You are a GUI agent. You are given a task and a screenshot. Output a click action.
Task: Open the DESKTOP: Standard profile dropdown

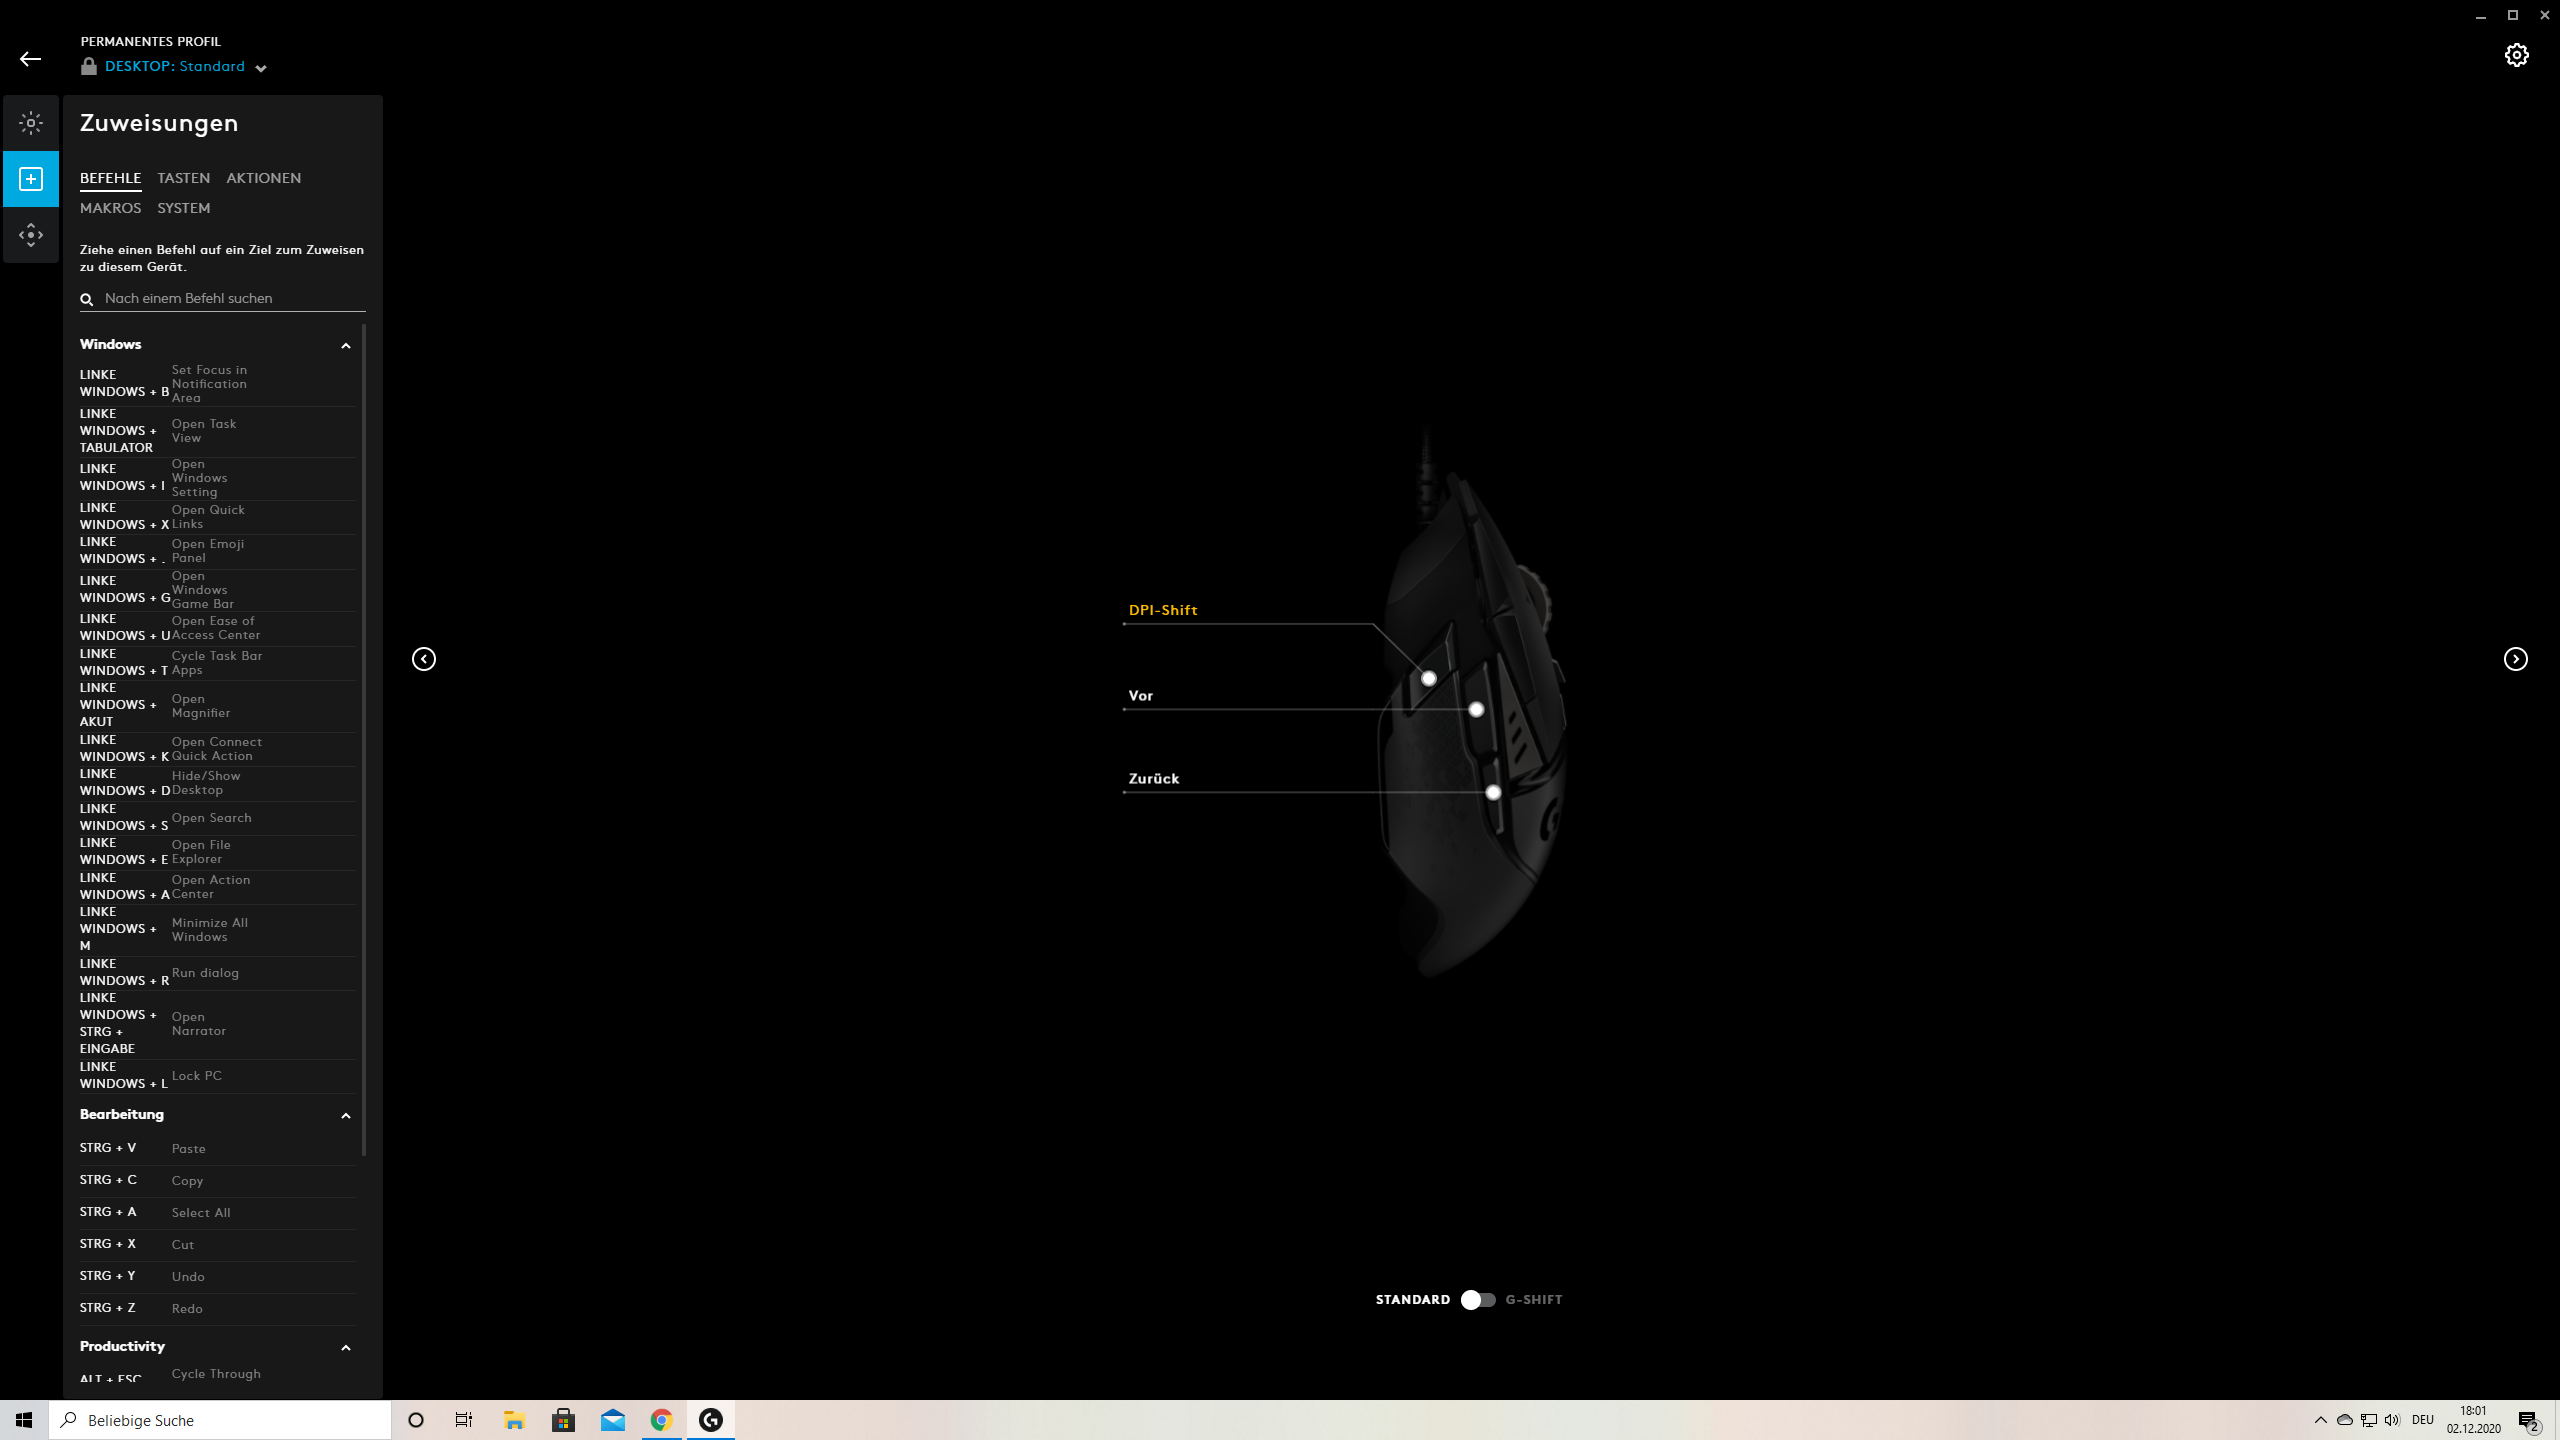point(261,68)
